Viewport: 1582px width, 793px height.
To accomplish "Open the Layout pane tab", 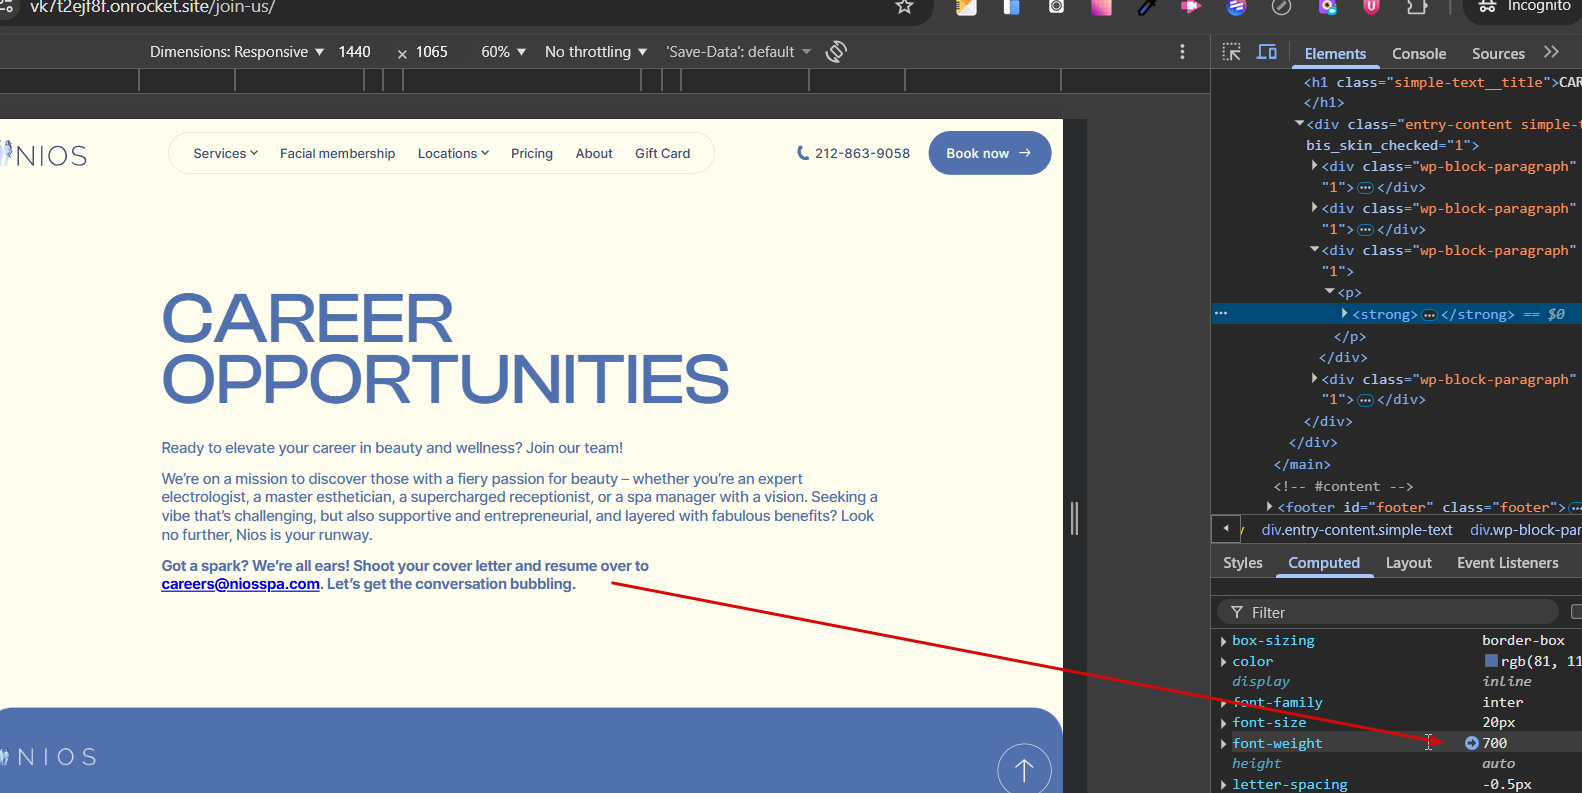I will (x=1408, y=563).
